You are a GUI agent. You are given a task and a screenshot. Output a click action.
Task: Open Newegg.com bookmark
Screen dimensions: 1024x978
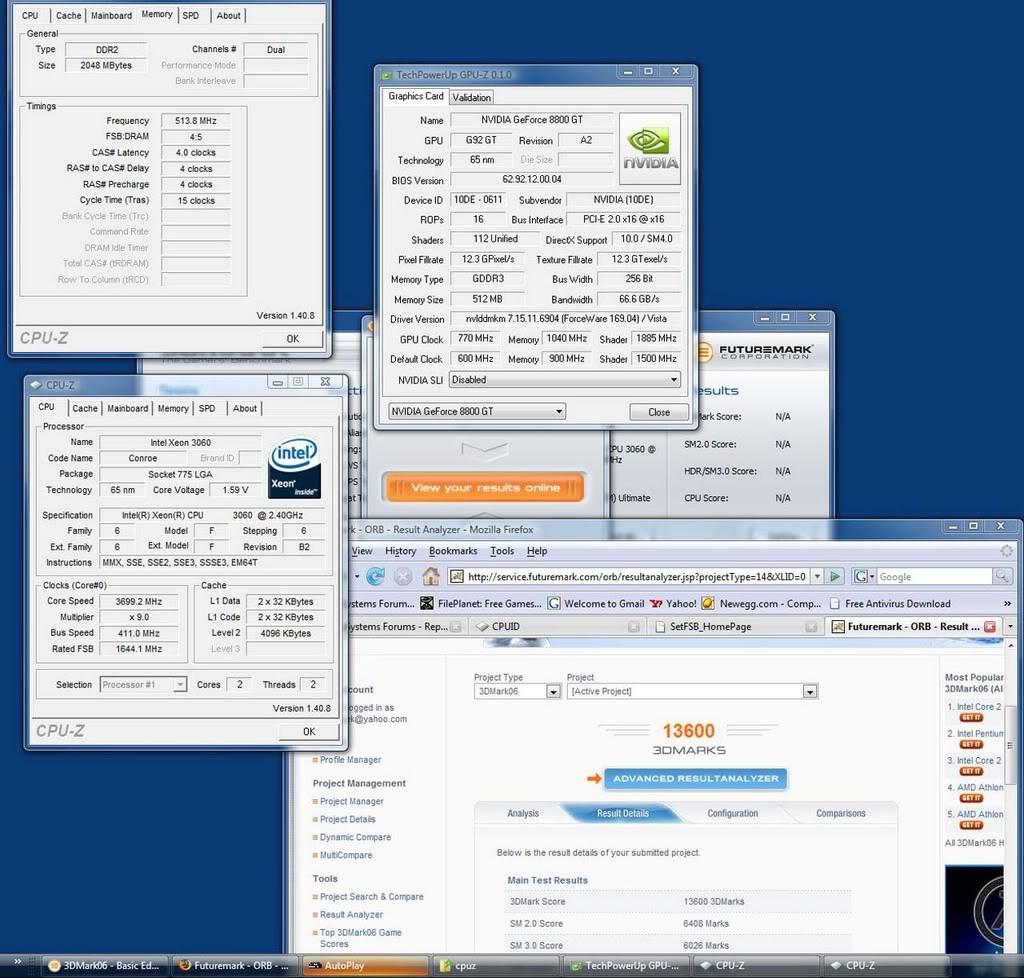[x=761, y=603]
